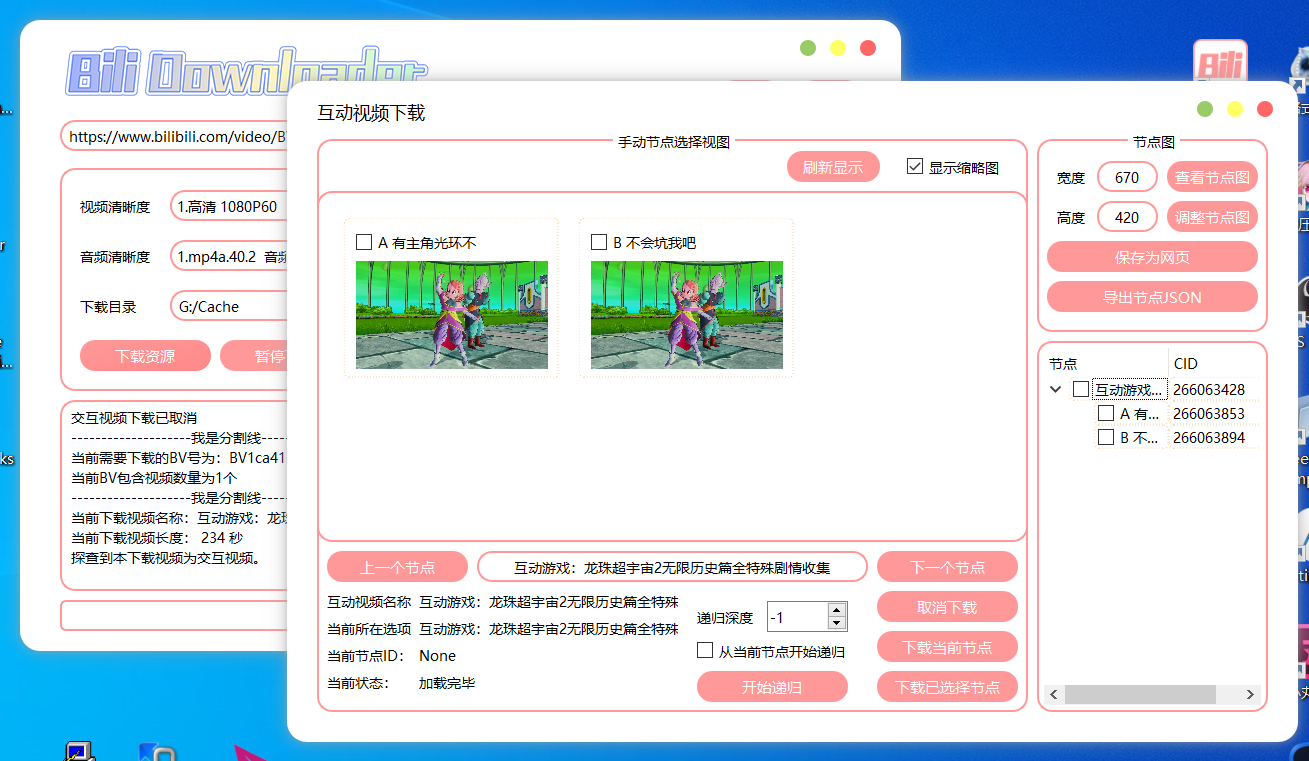The image size is (1309, 761).
Task: Click 保存为网页 to save as webpage
Action: [1152, 256]
